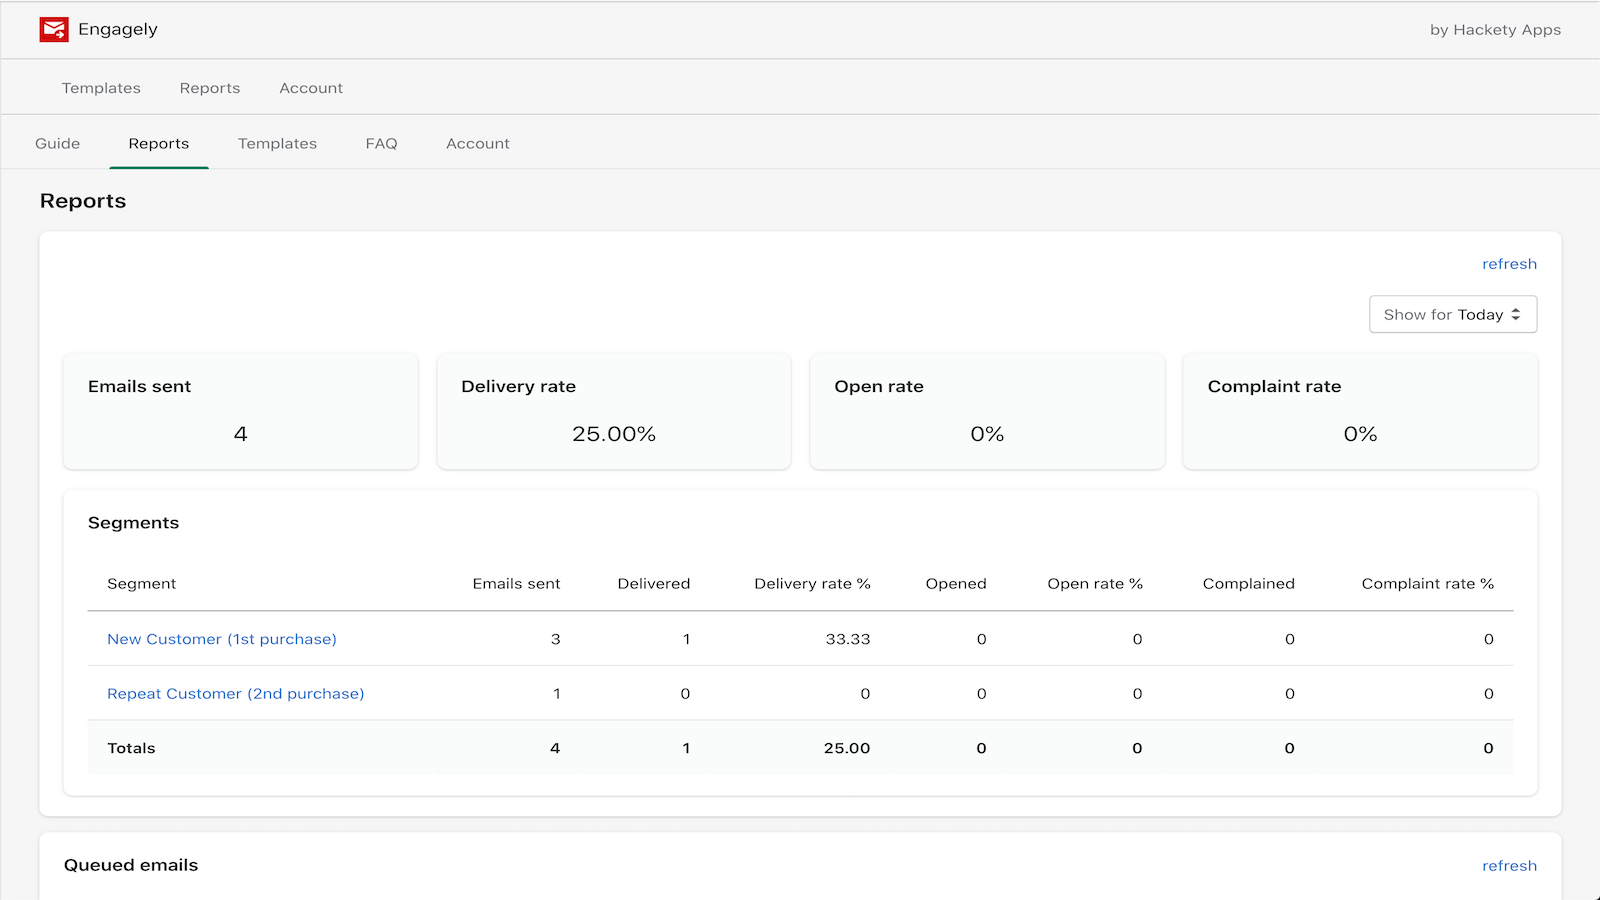The height and width of the screenshot is (900, 1600).
Task: Click the refresh link above reports
Action: tap(1508, 264)
